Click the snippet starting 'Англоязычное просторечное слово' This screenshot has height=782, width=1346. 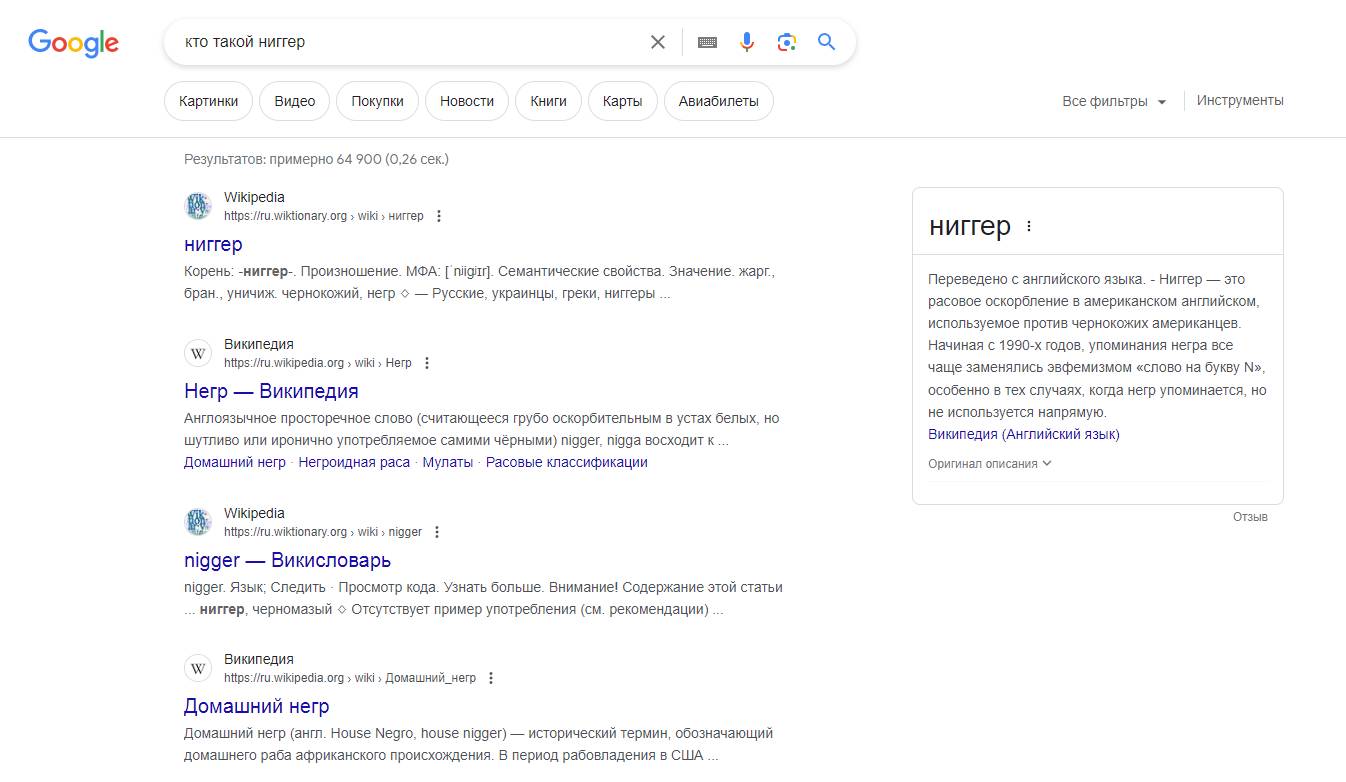point(482,429)
